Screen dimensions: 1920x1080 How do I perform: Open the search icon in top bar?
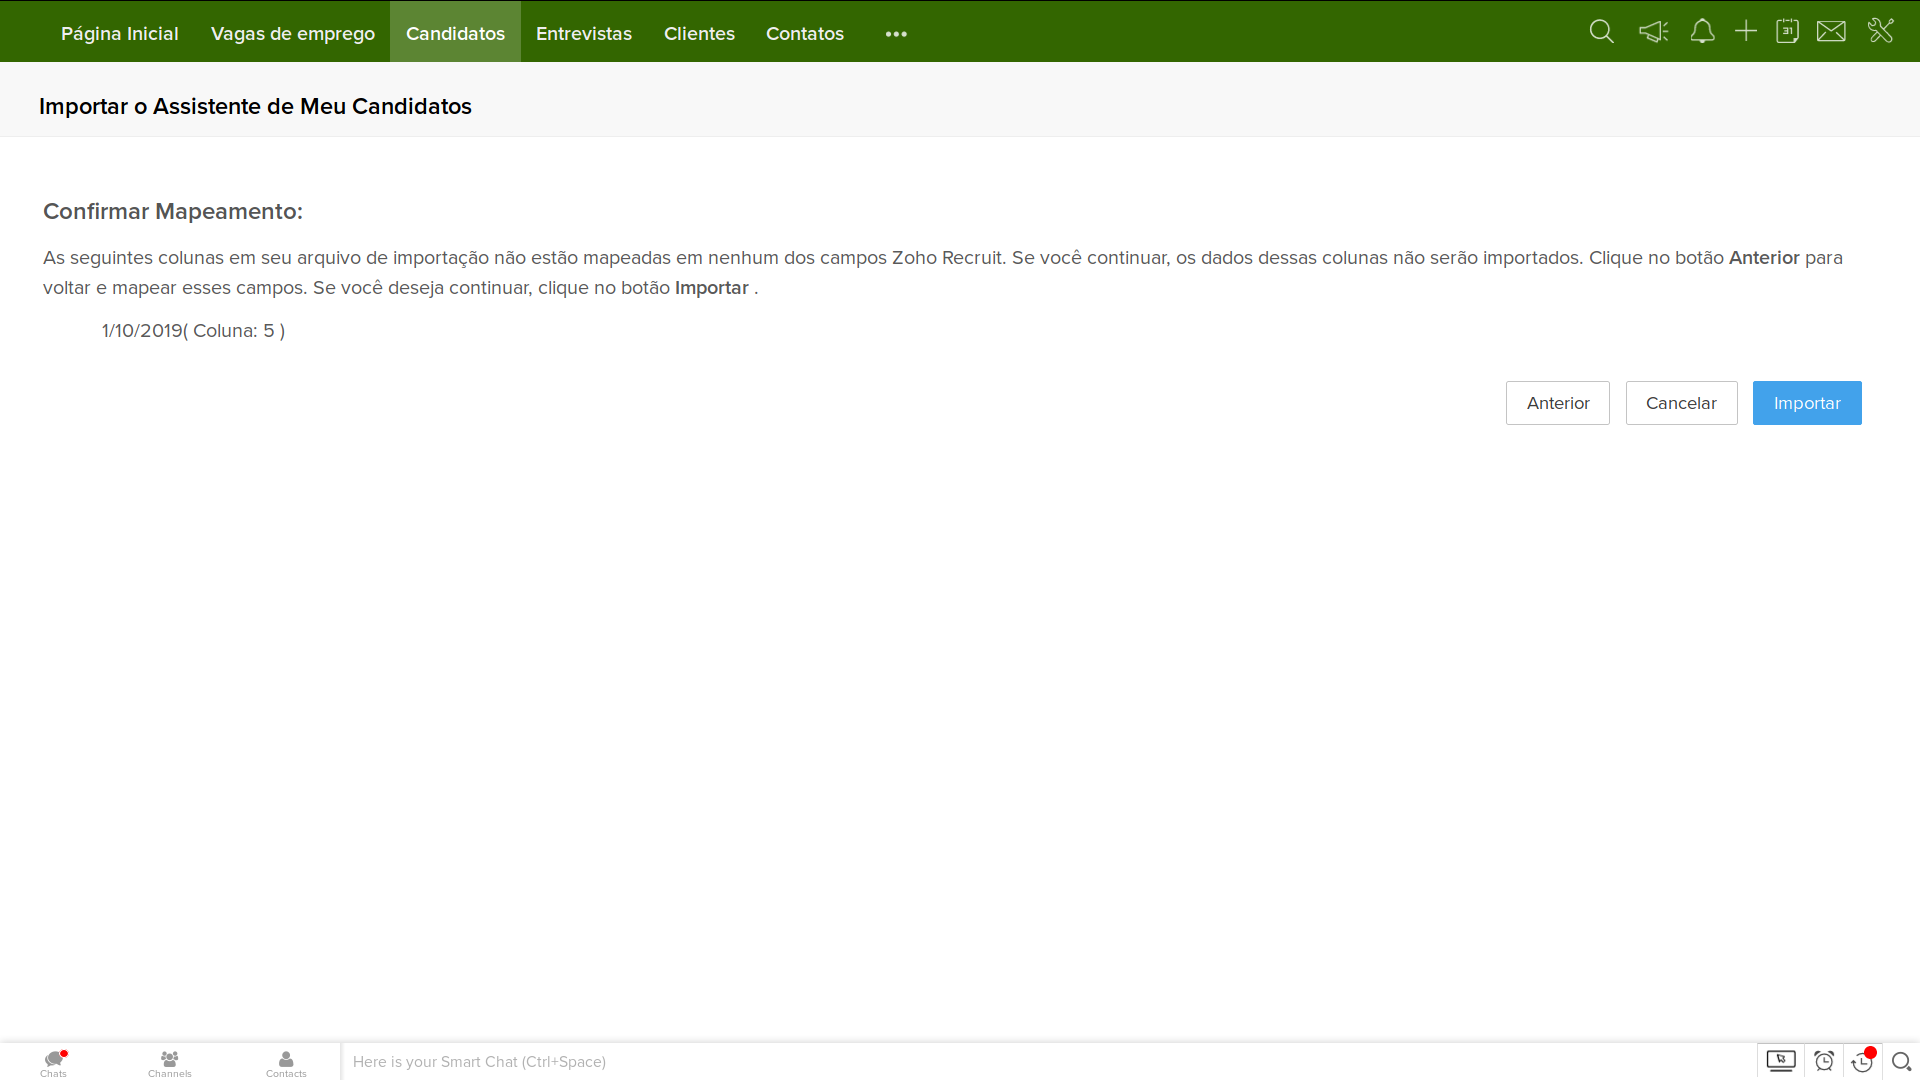point(1601,32)
